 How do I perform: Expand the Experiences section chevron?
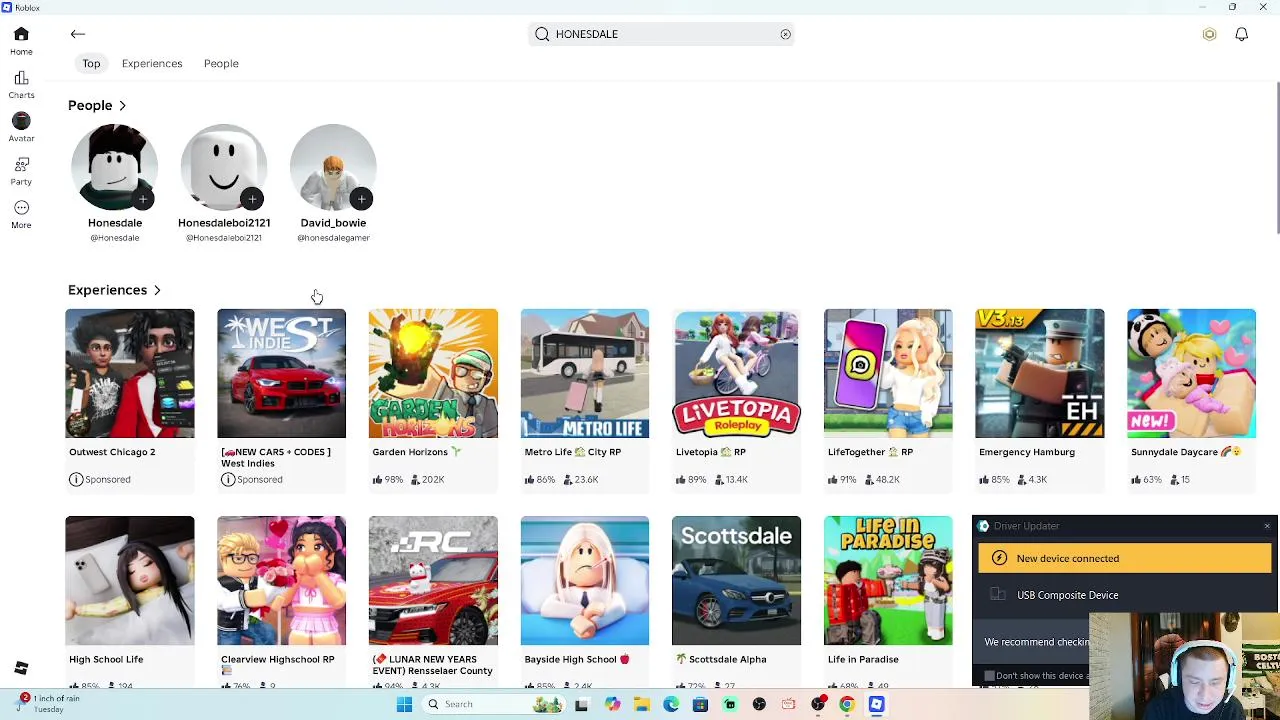157,291
